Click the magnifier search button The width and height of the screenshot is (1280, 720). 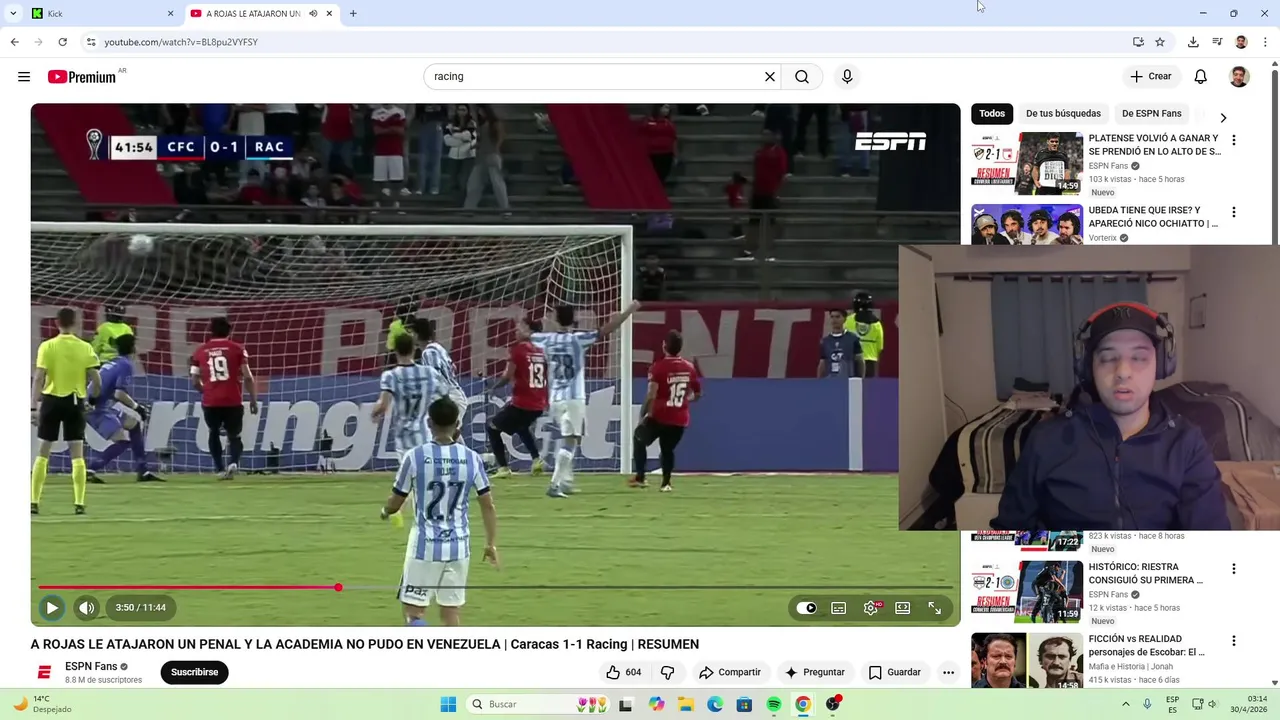802,76
